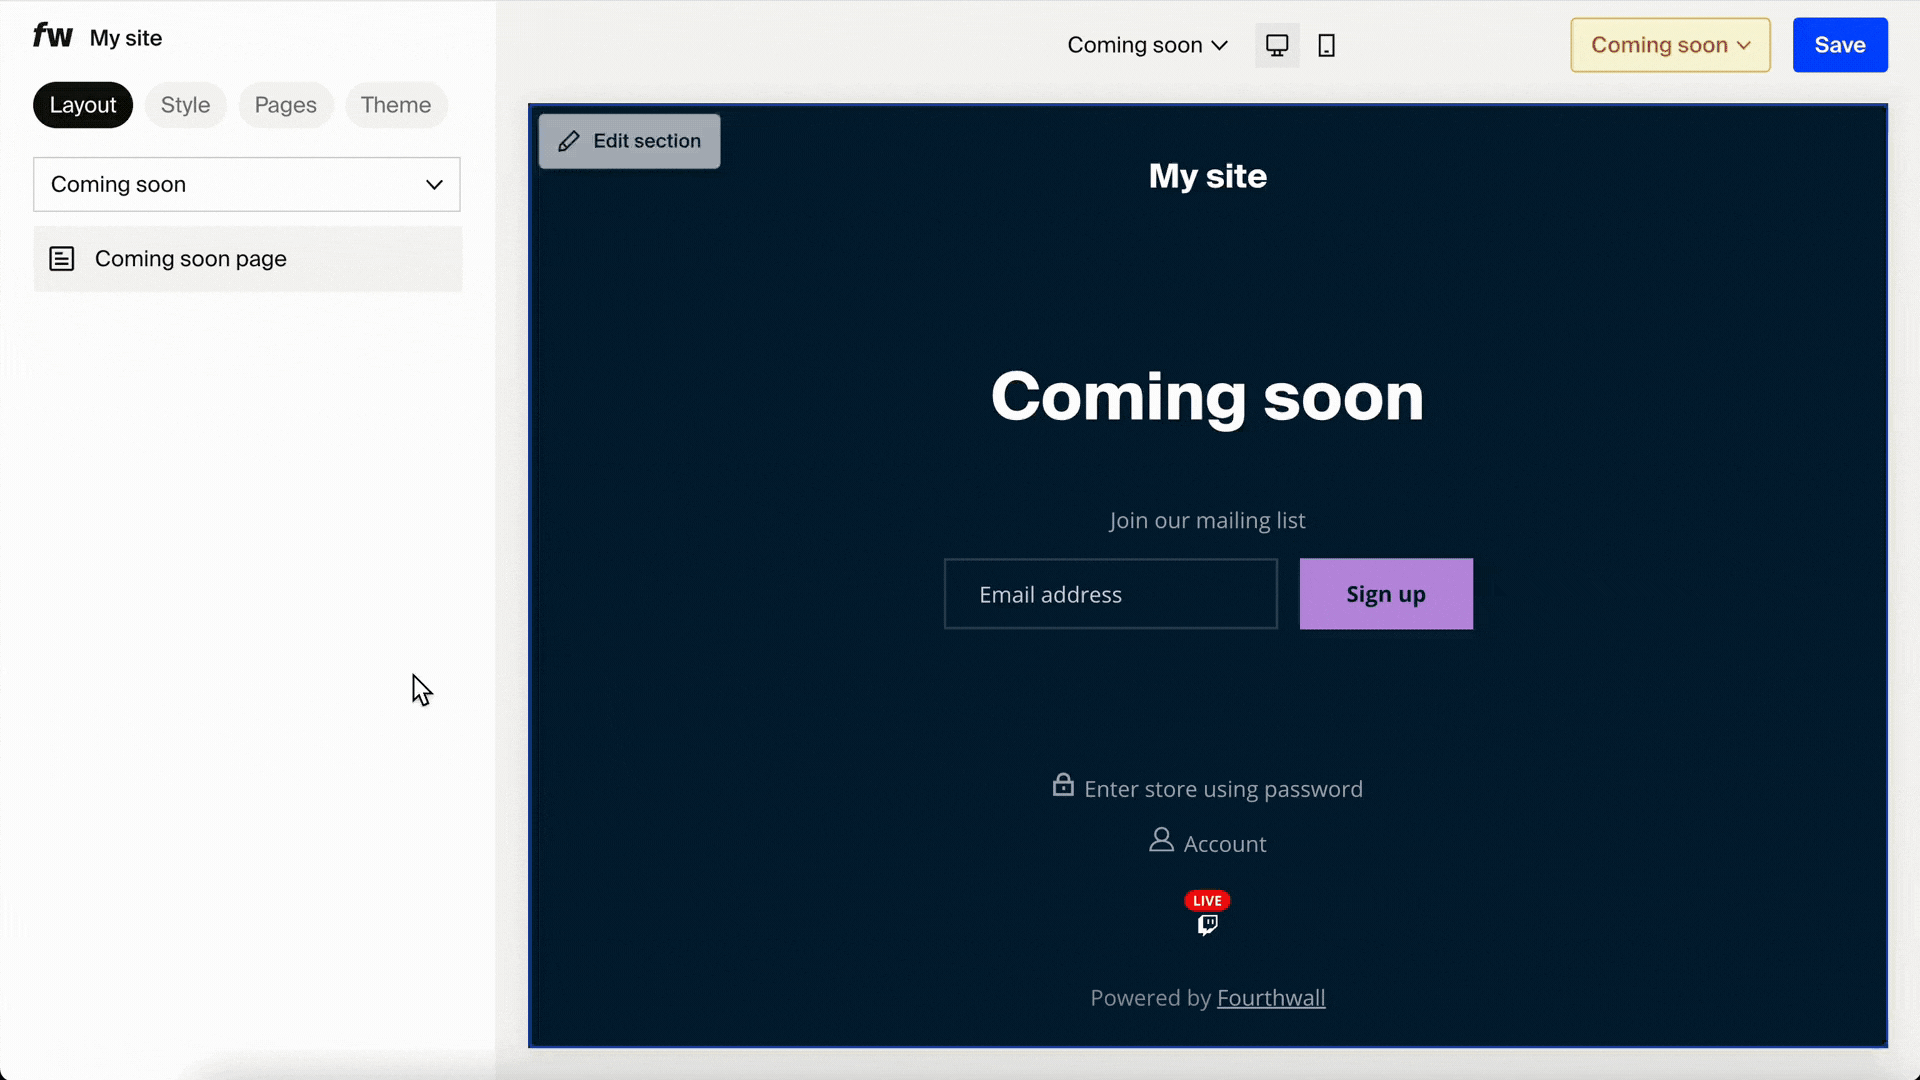Click the pencil icon on Edit section
This screenshot has width=1920, height=1080.
pyautogui.click(x=569, y=141)
